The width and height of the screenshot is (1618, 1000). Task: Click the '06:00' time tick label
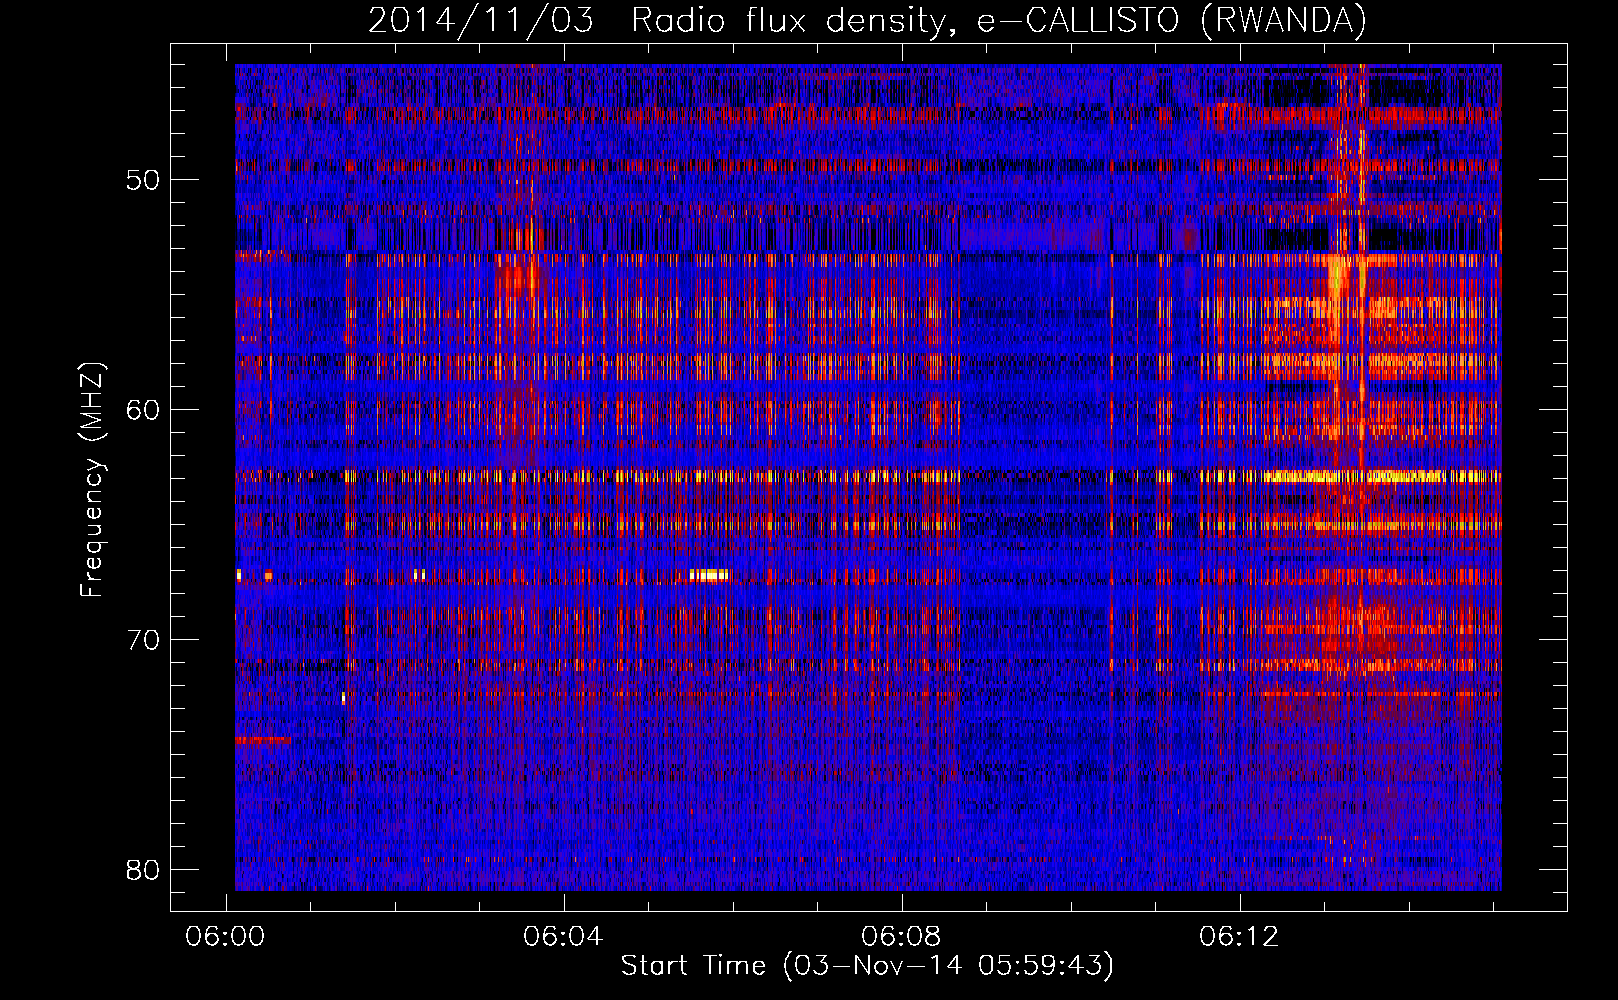pos(225,937)
